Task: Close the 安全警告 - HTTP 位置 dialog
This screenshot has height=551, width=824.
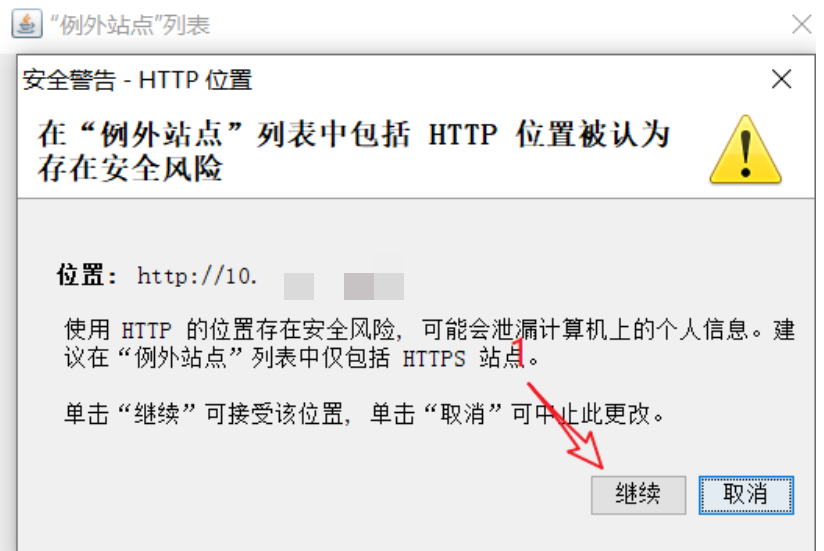Action: [781, 79]
